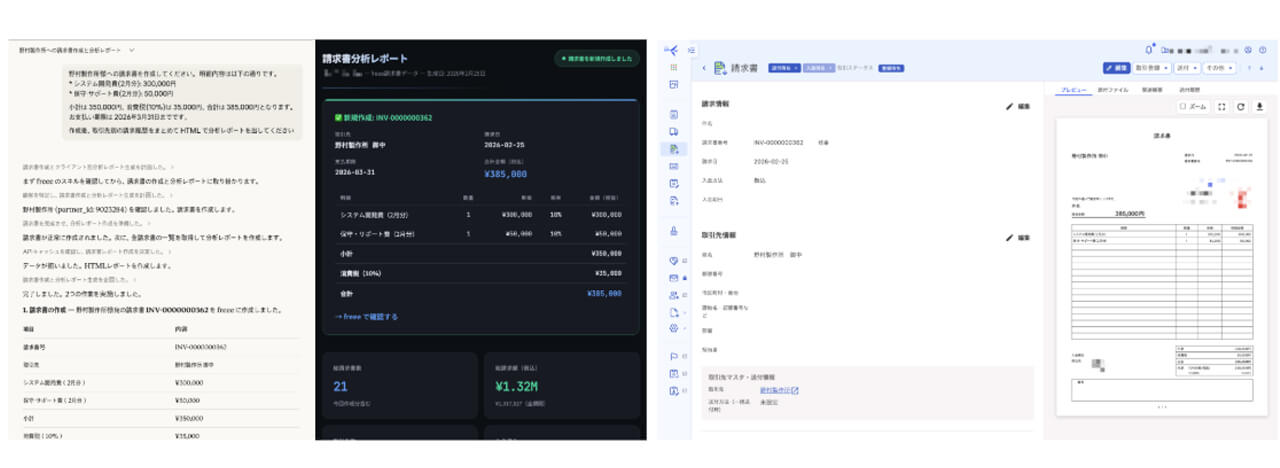Open the apps grid icon in sidebar
This screenshot has height=468, width=1280.
tap(674, 67)
